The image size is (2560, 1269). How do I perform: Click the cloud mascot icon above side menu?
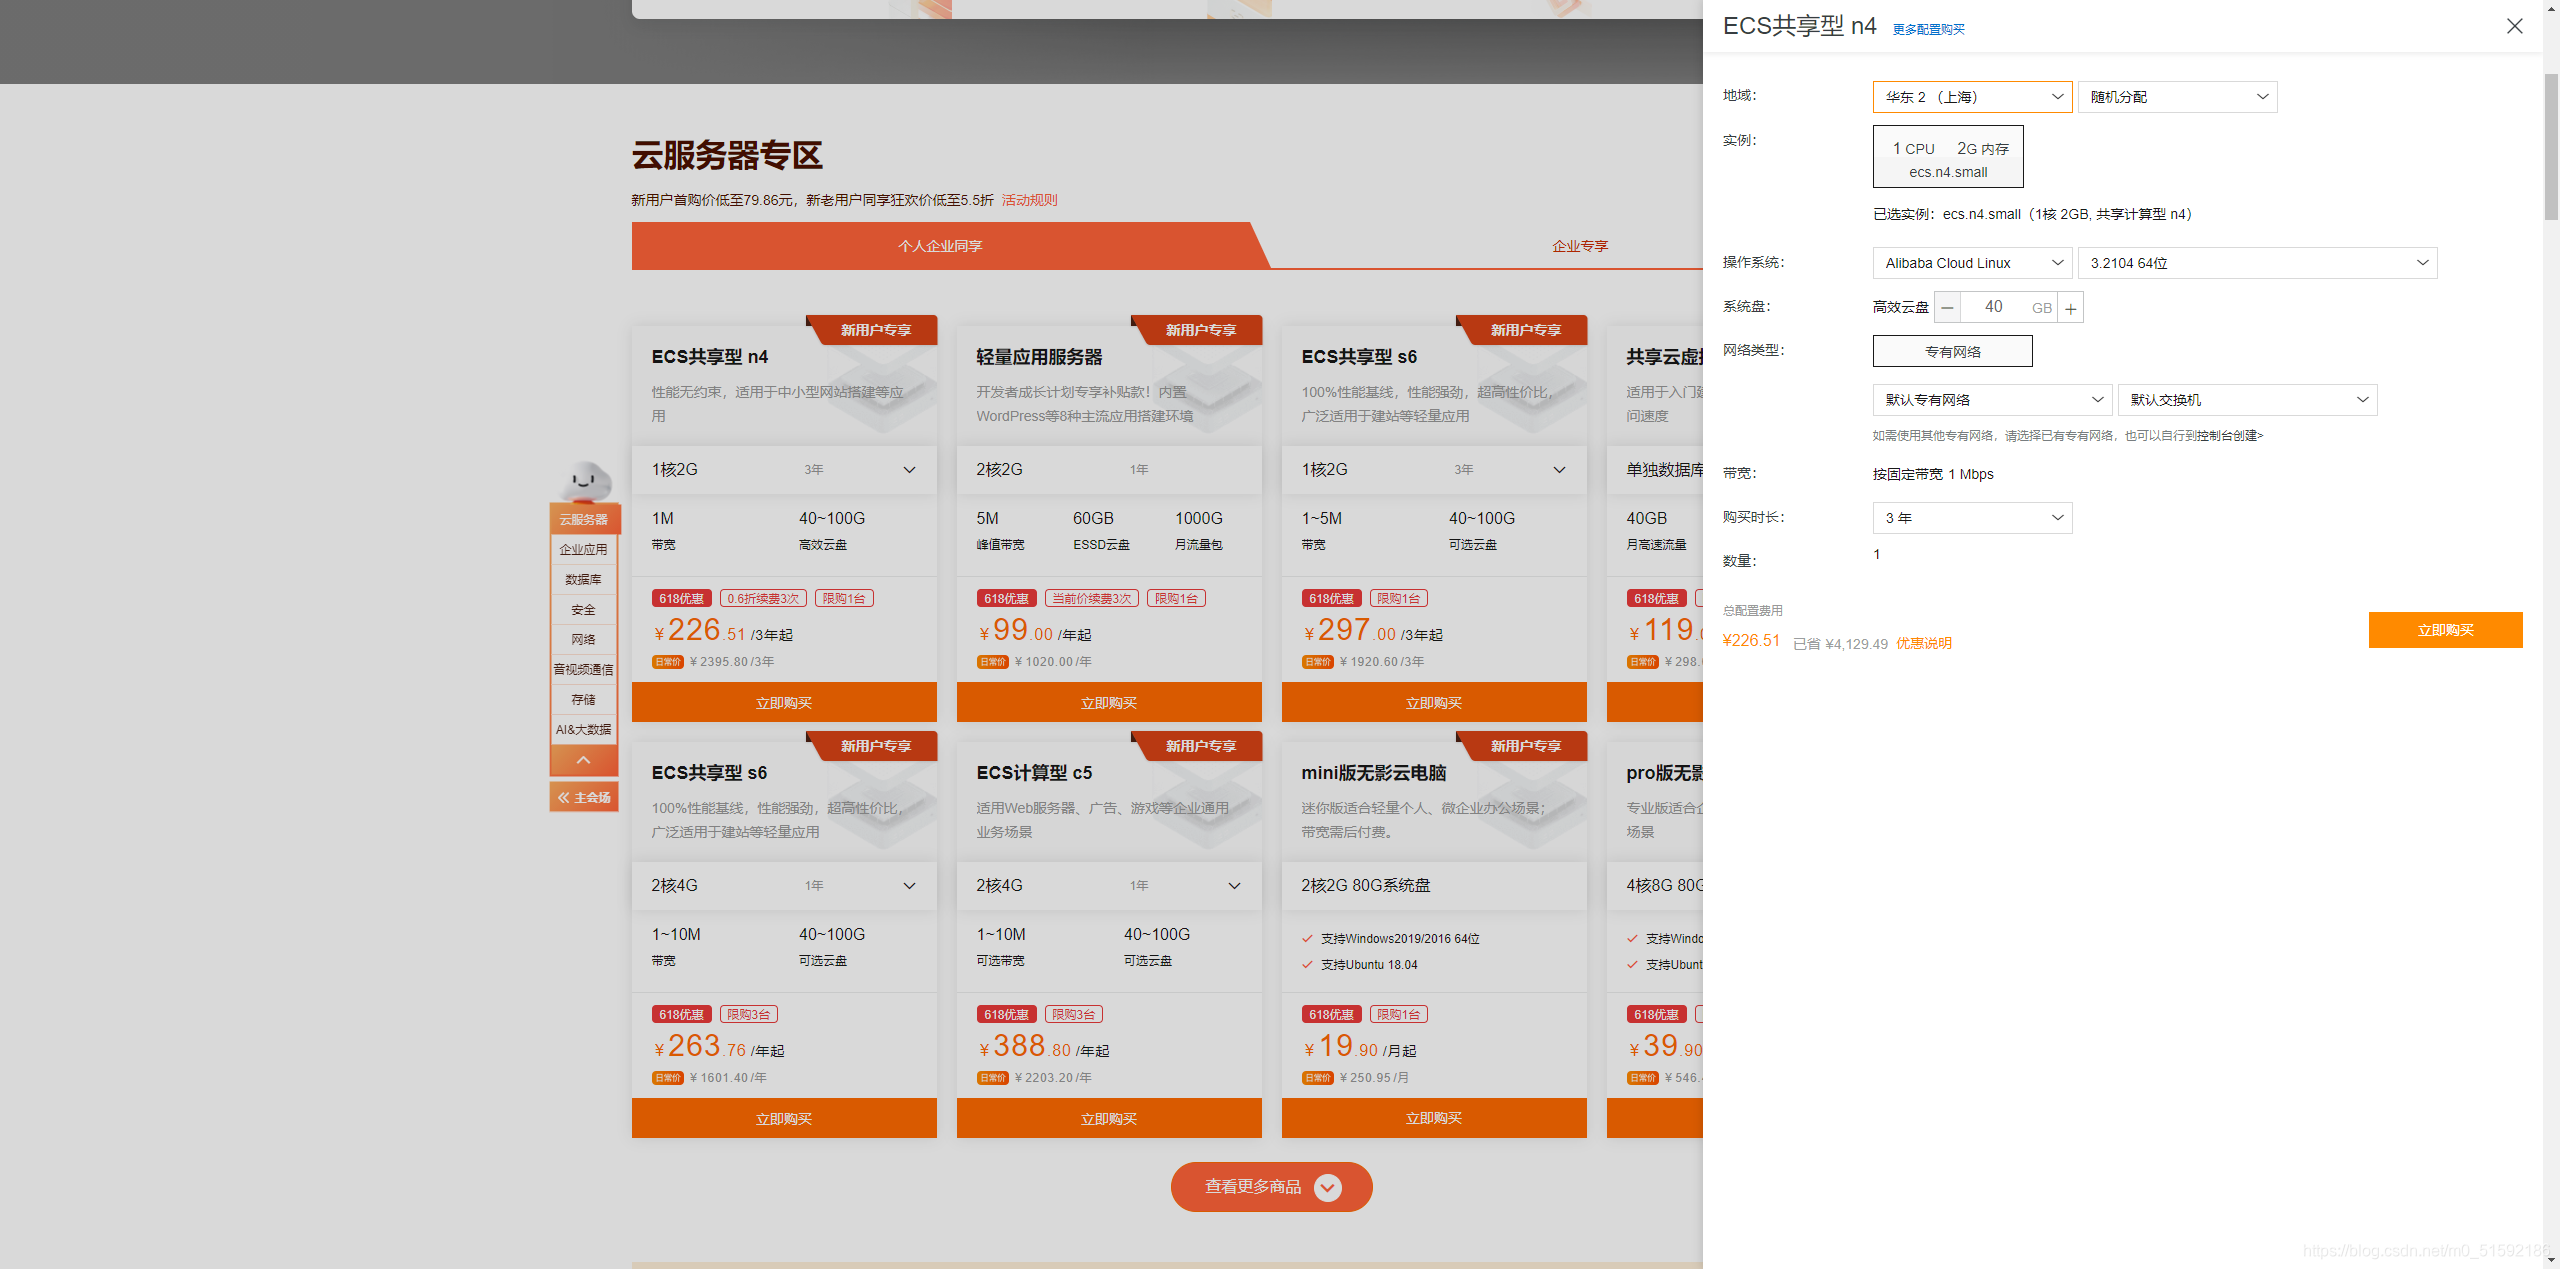click(585, 481)
